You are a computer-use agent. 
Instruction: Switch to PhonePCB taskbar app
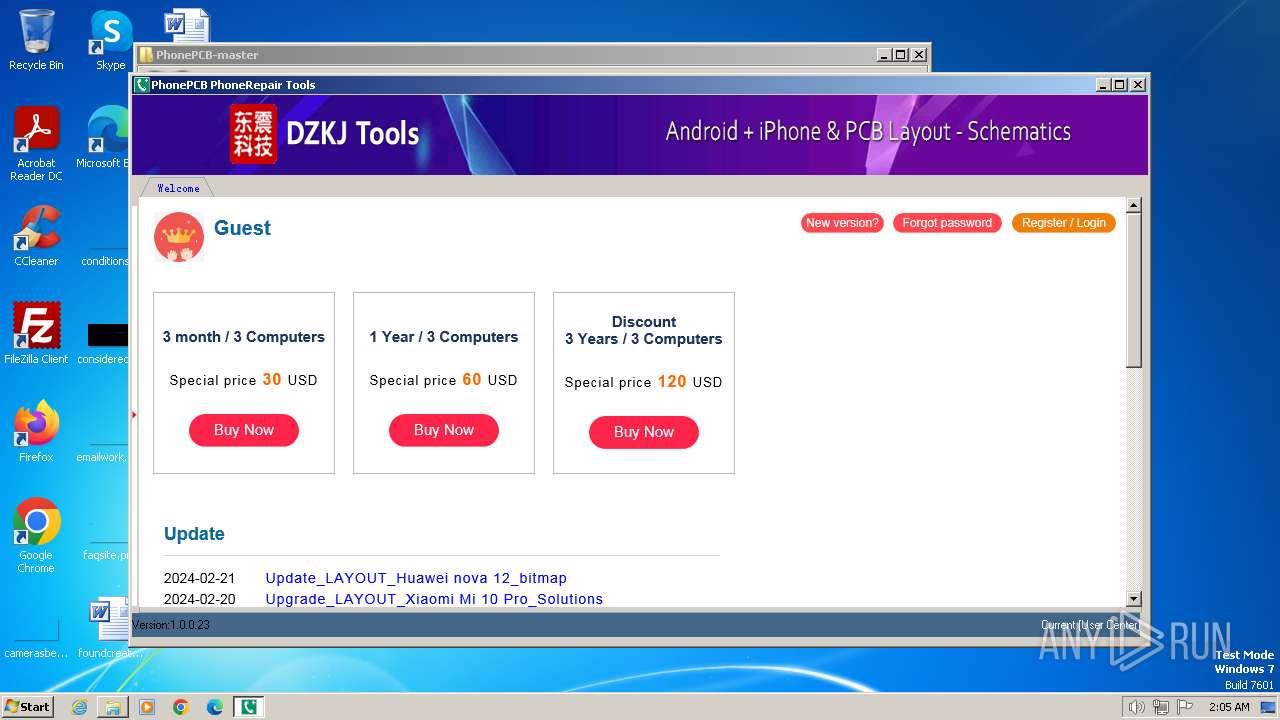click(x=249, y=707)
